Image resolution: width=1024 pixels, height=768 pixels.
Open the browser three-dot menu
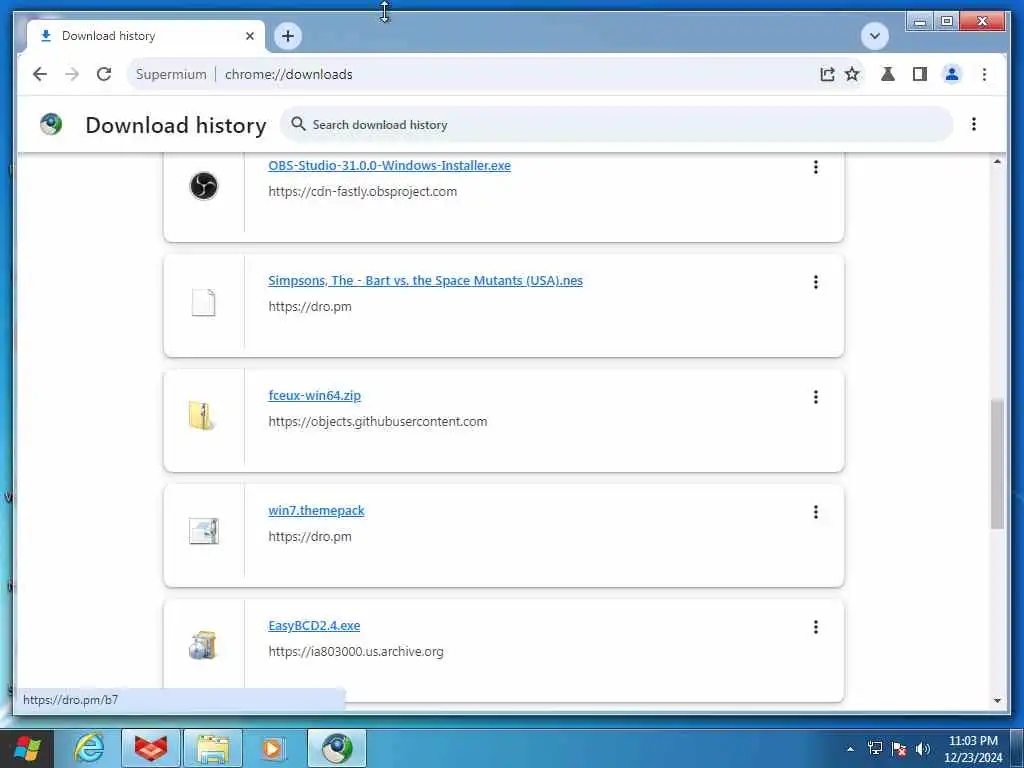(x=984, y=74)
